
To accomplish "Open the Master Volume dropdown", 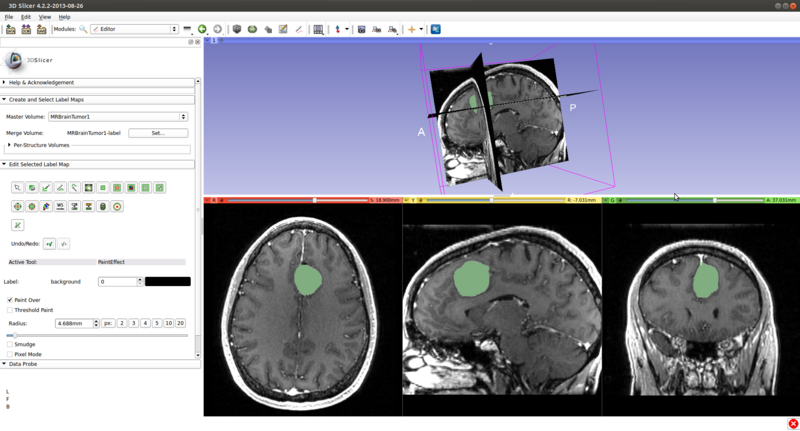I will [117, 117].
